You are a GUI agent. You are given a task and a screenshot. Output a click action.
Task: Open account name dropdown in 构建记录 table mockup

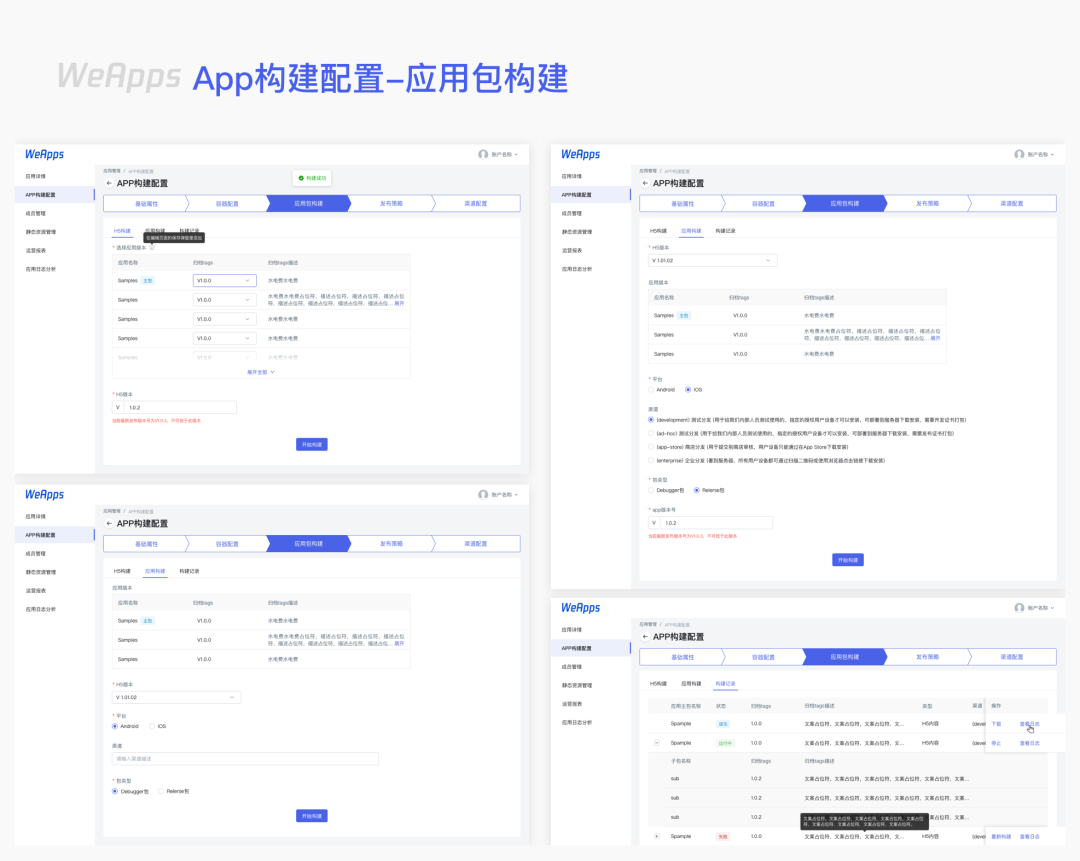1040,608
